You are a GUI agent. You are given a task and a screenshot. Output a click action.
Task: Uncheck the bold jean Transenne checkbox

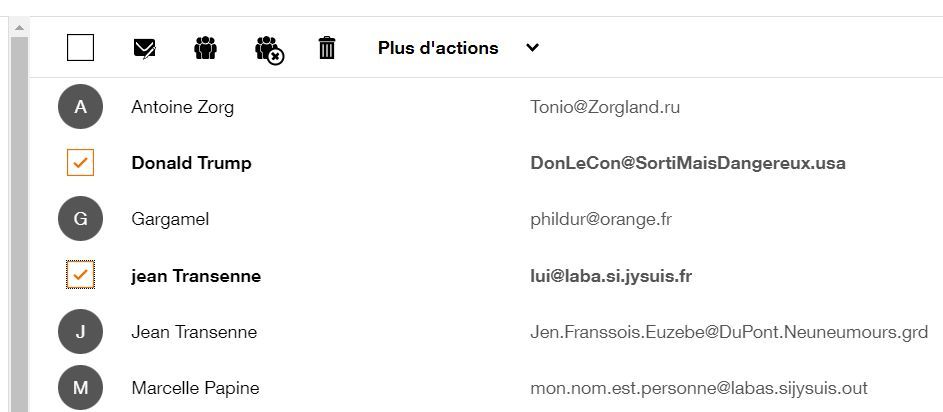click(80, 275)
